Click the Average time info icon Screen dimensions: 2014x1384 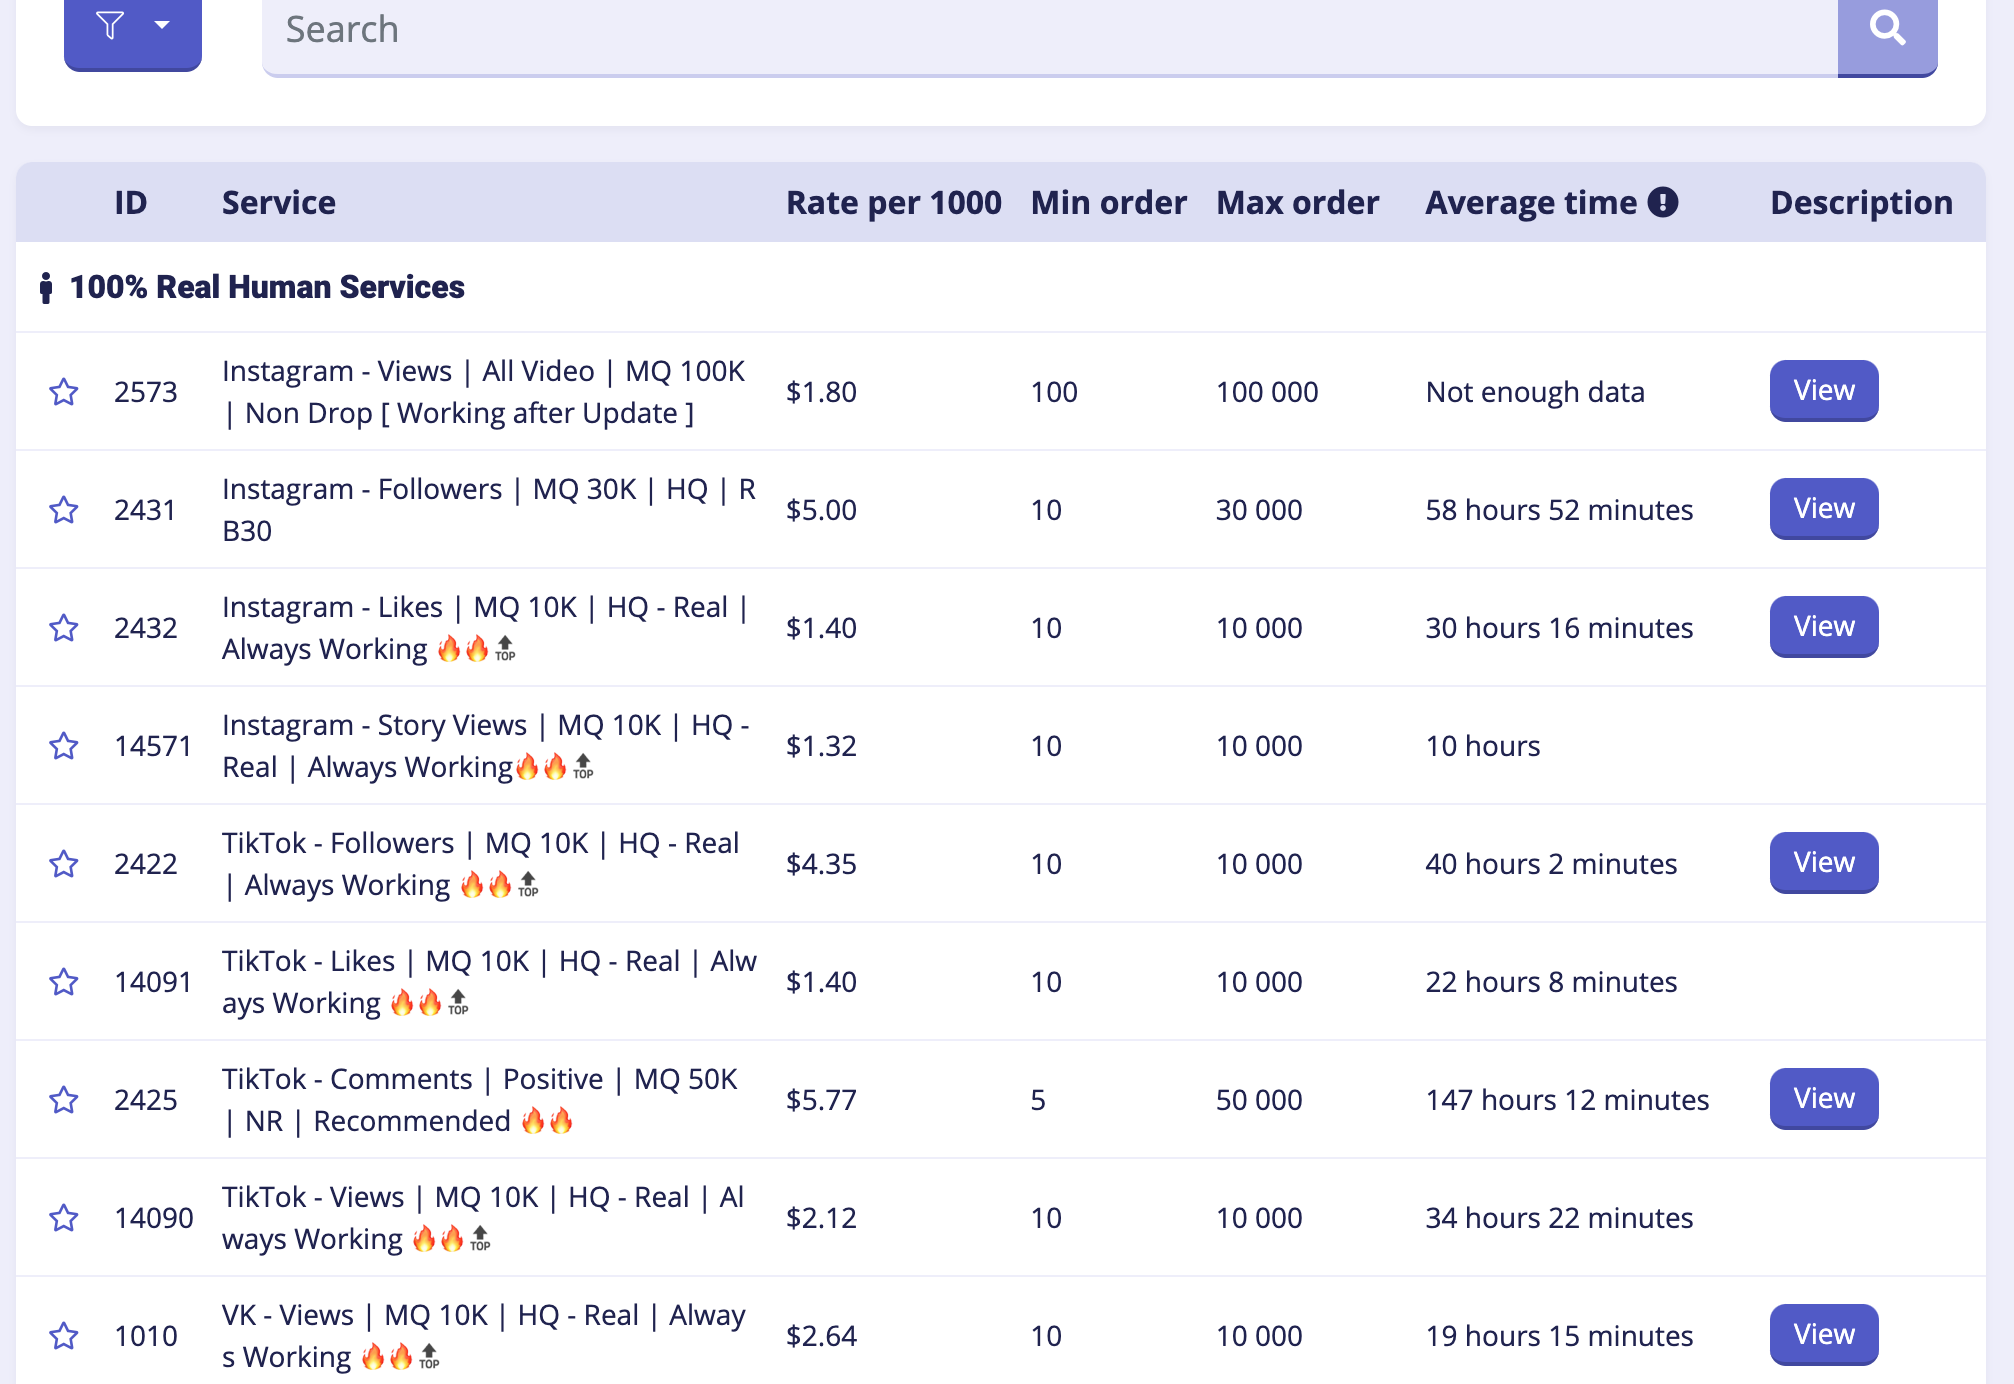pos(1663,202)
